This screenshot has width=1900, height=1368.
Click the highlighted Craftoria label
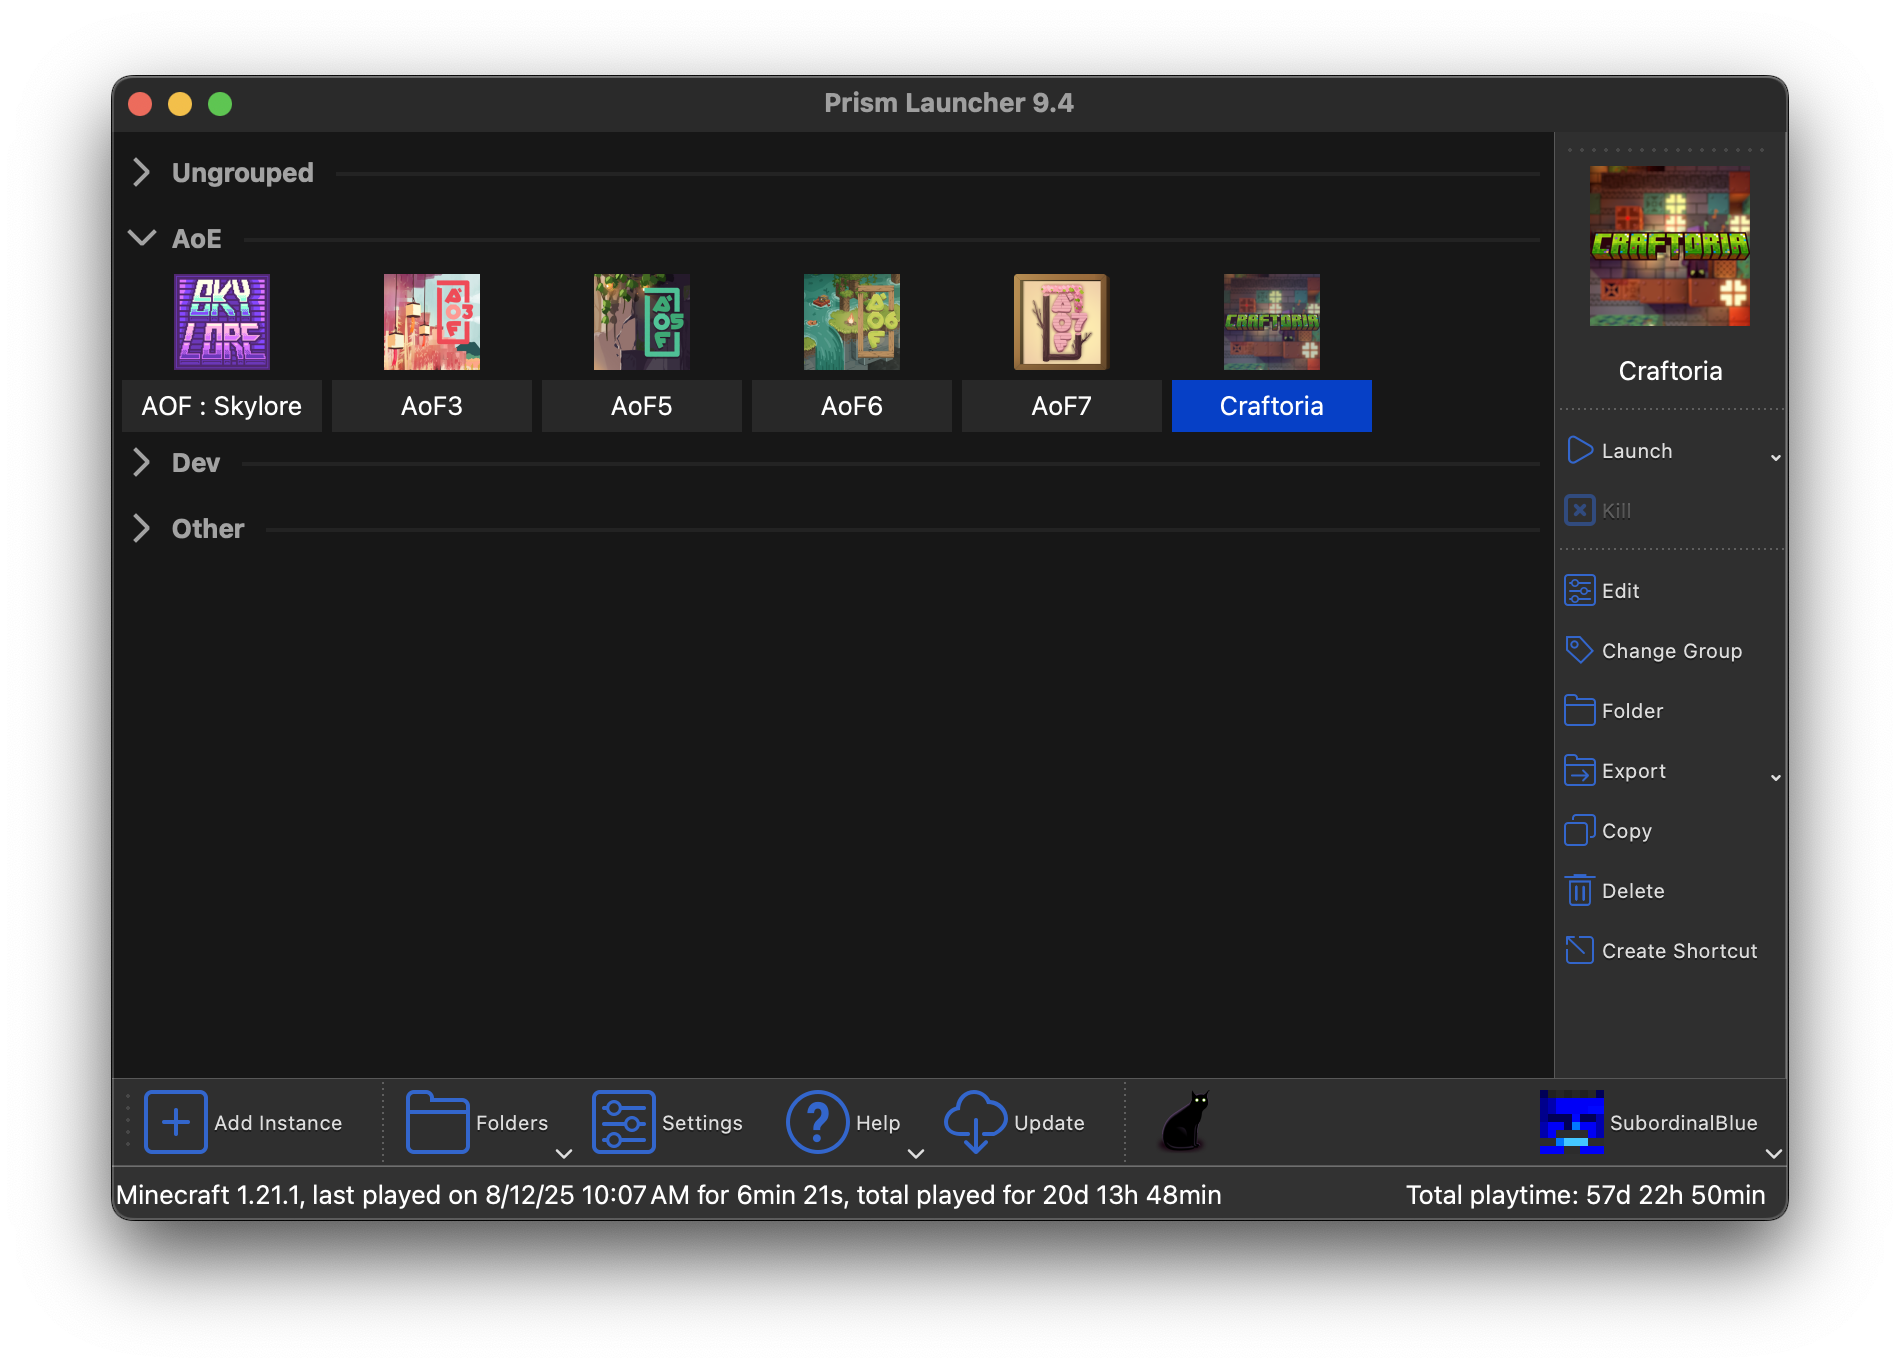[1272, 406]
